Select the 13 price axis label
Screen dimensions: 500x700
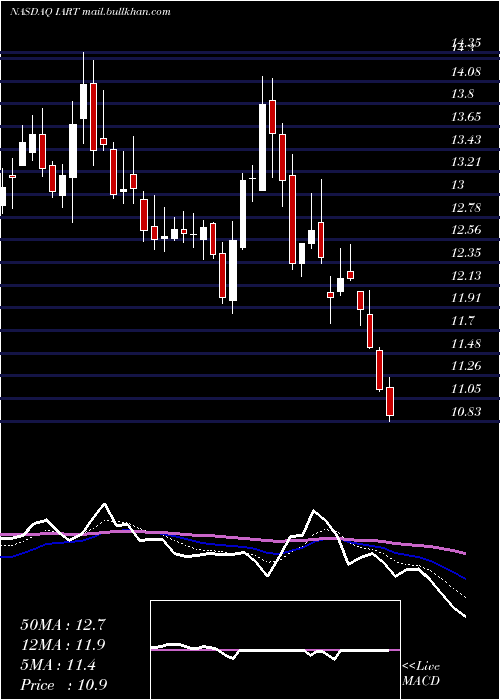(458, 184)
